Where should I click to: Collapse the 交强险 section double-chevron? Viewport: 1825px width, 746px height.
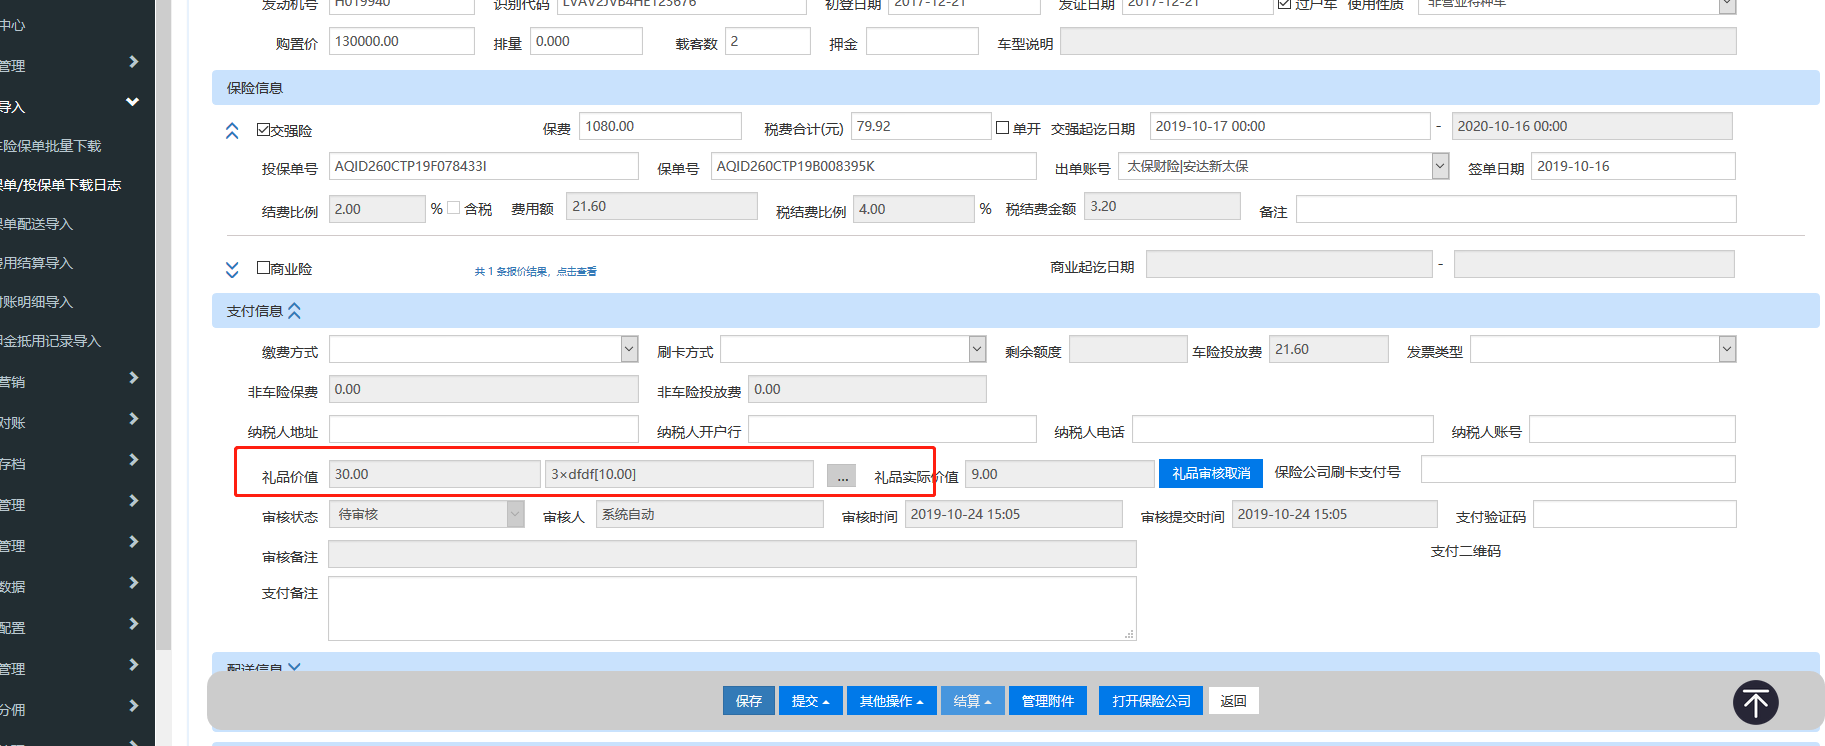coord(232,131)
